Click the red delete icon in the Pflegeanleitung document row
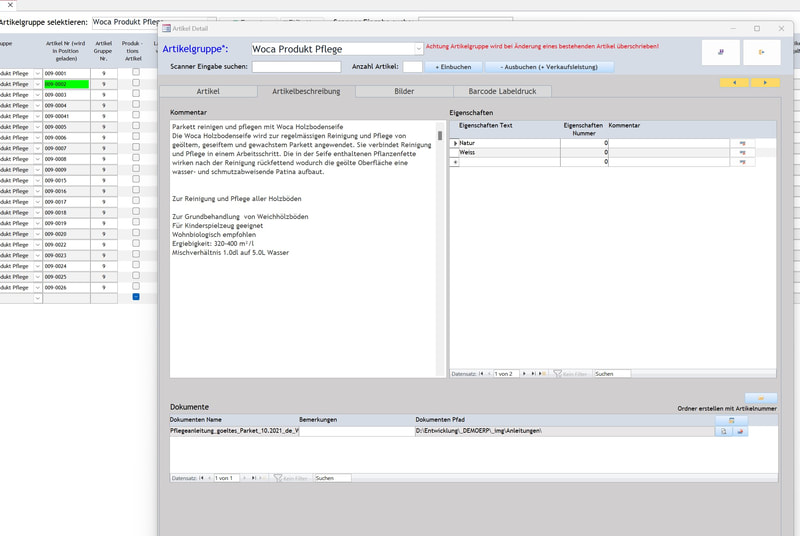This screenshot has height=536, width=800. (x=740, y=431)
